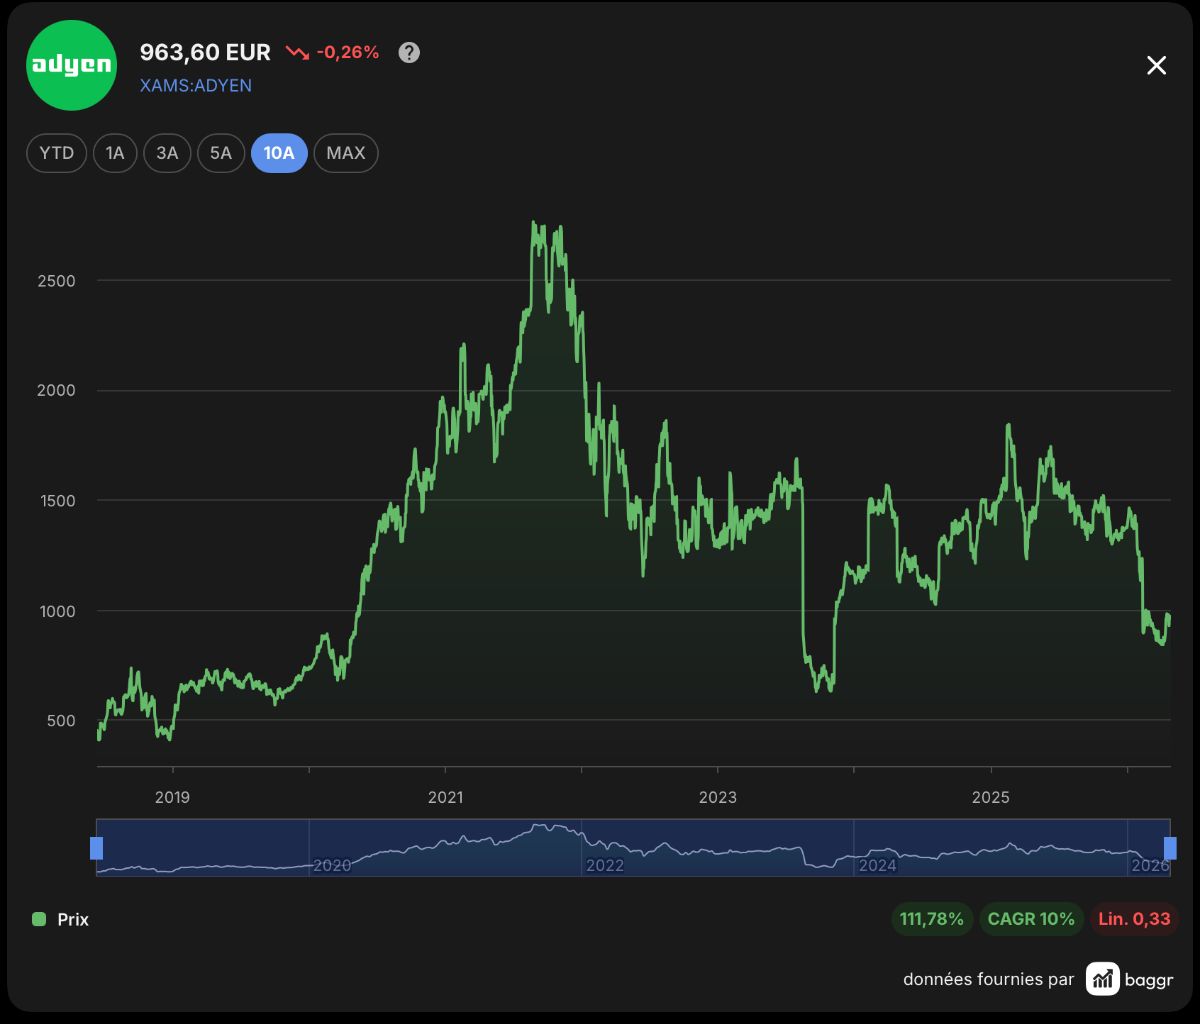1200x1024 pixels.
Task: Click the red downward trend arrow icon
Action: [297, 53]
